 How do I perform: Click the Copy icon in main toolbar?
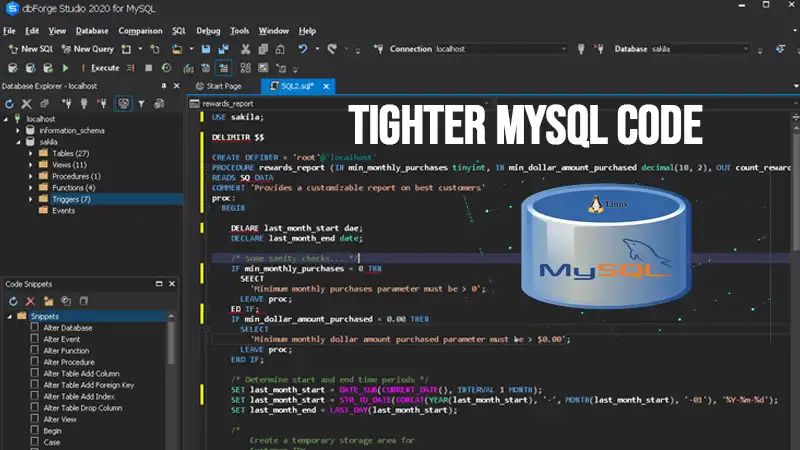[x=263, y=49]
